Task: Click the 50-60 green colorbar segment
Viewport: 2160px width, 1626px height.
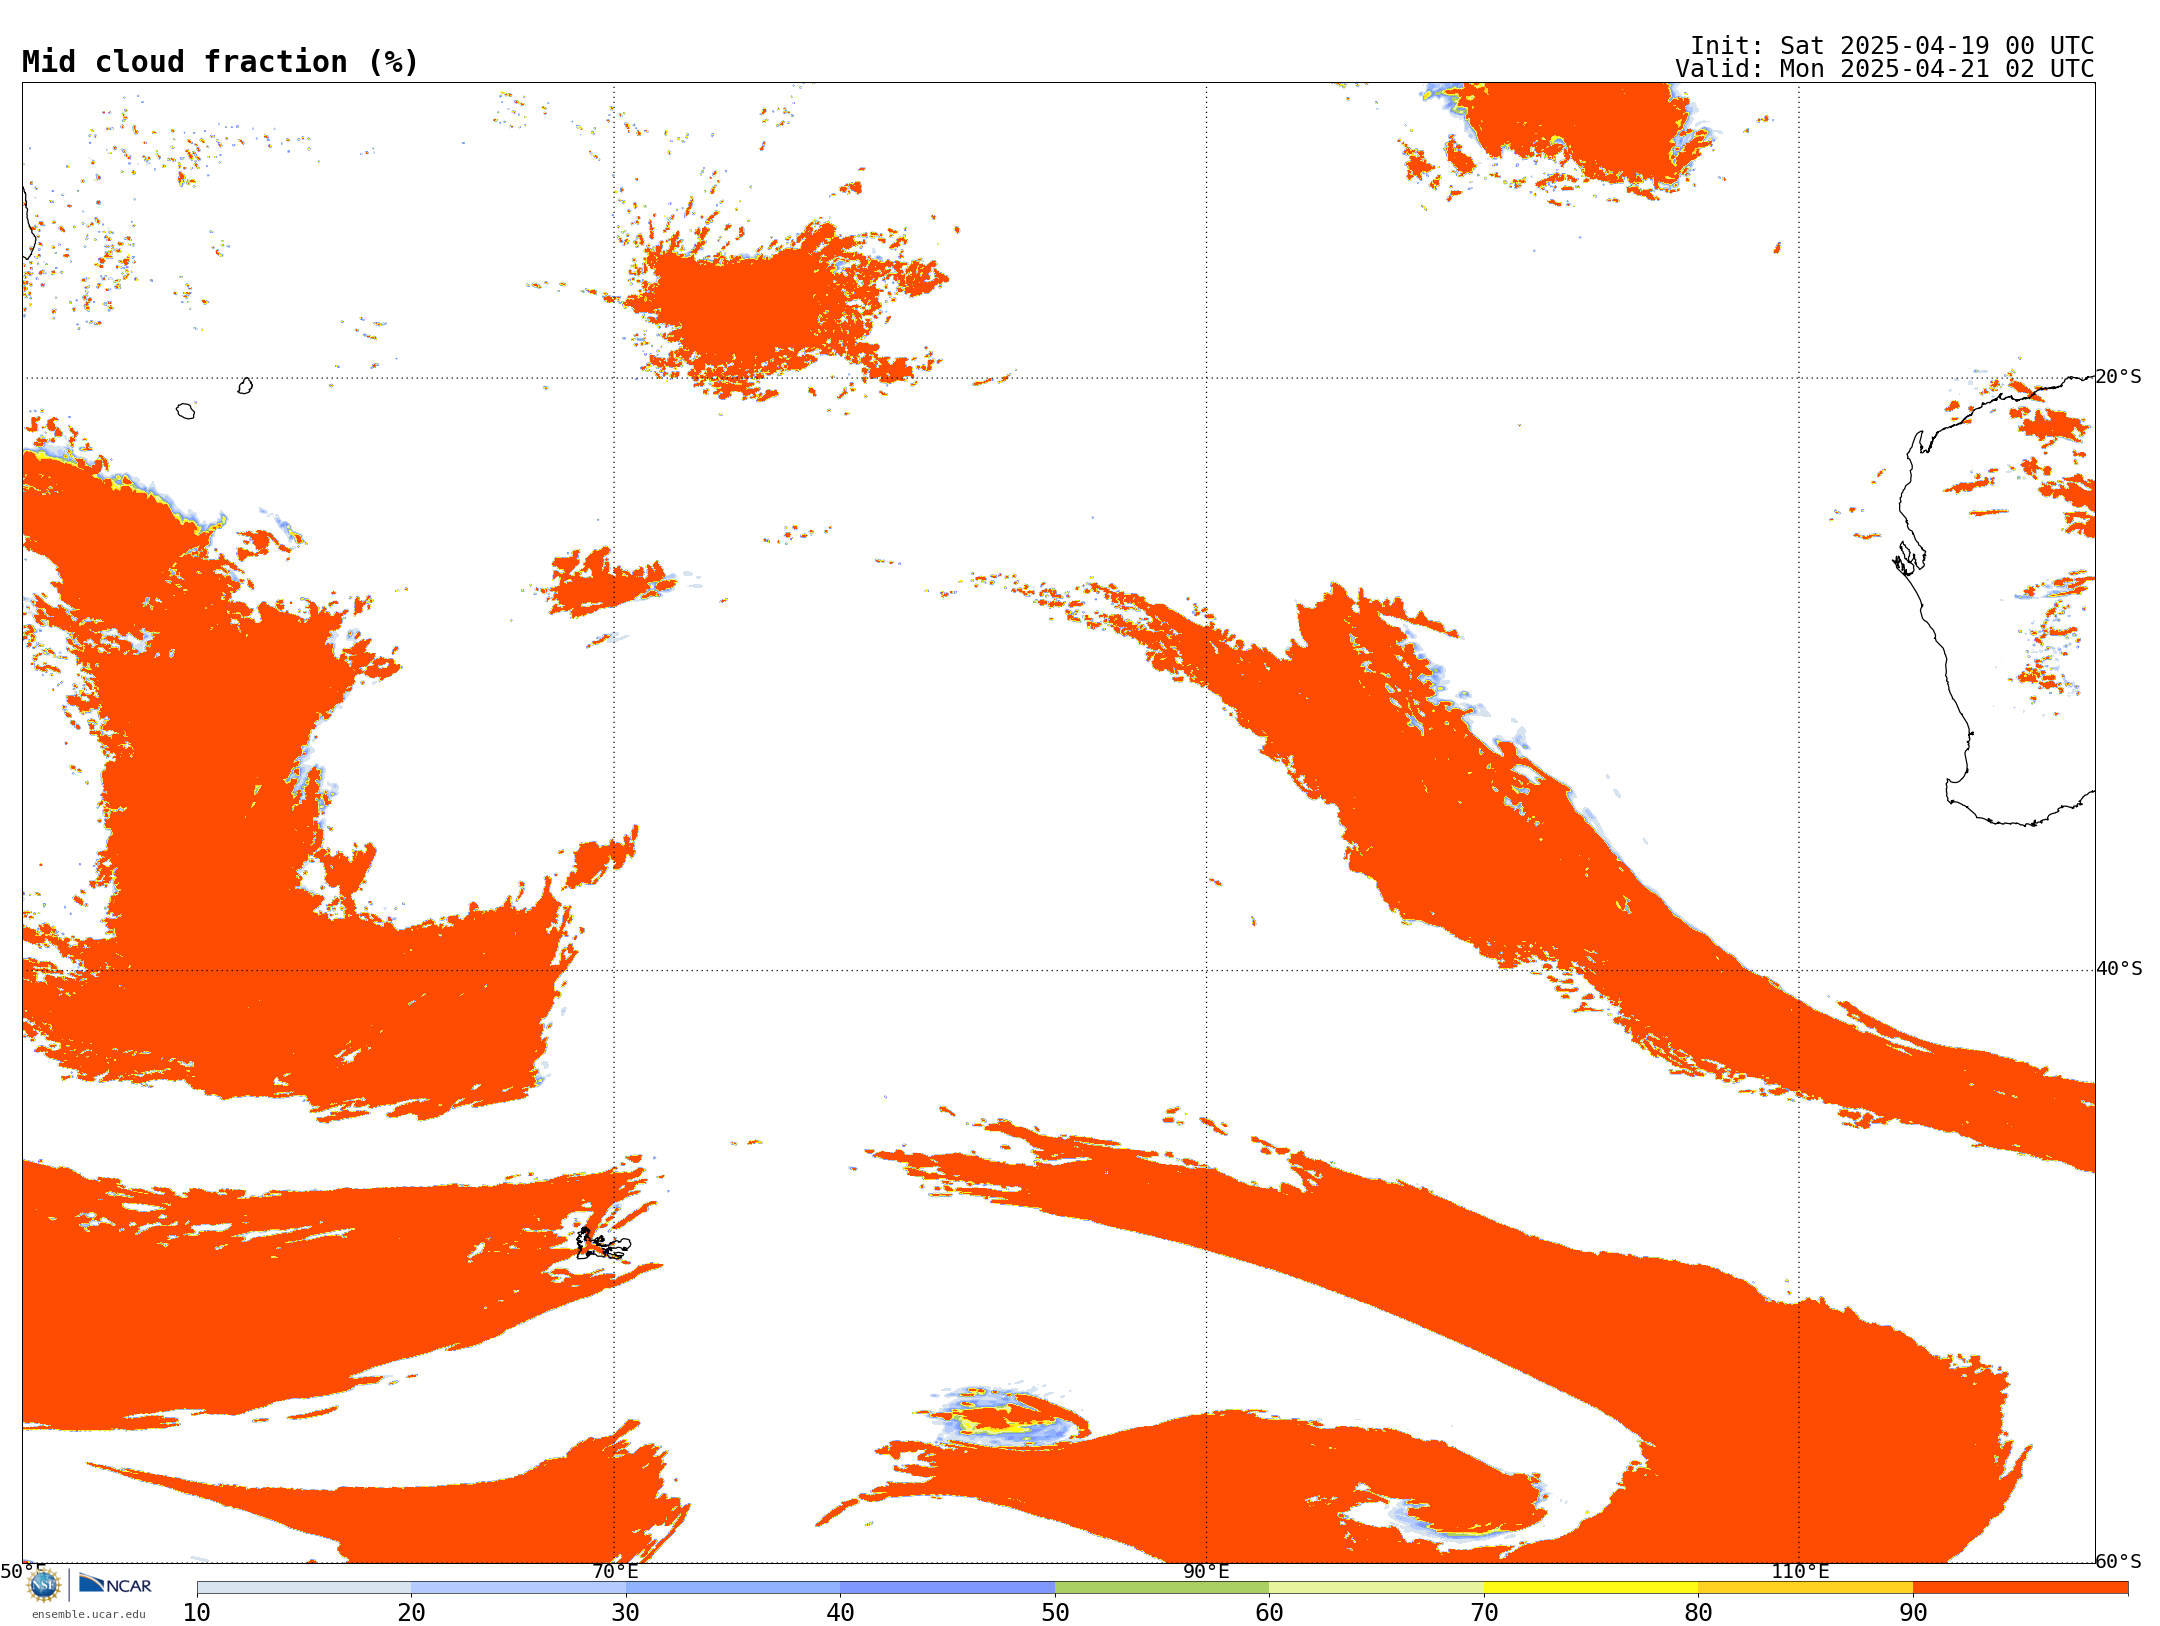Action: (1162, 1588)
